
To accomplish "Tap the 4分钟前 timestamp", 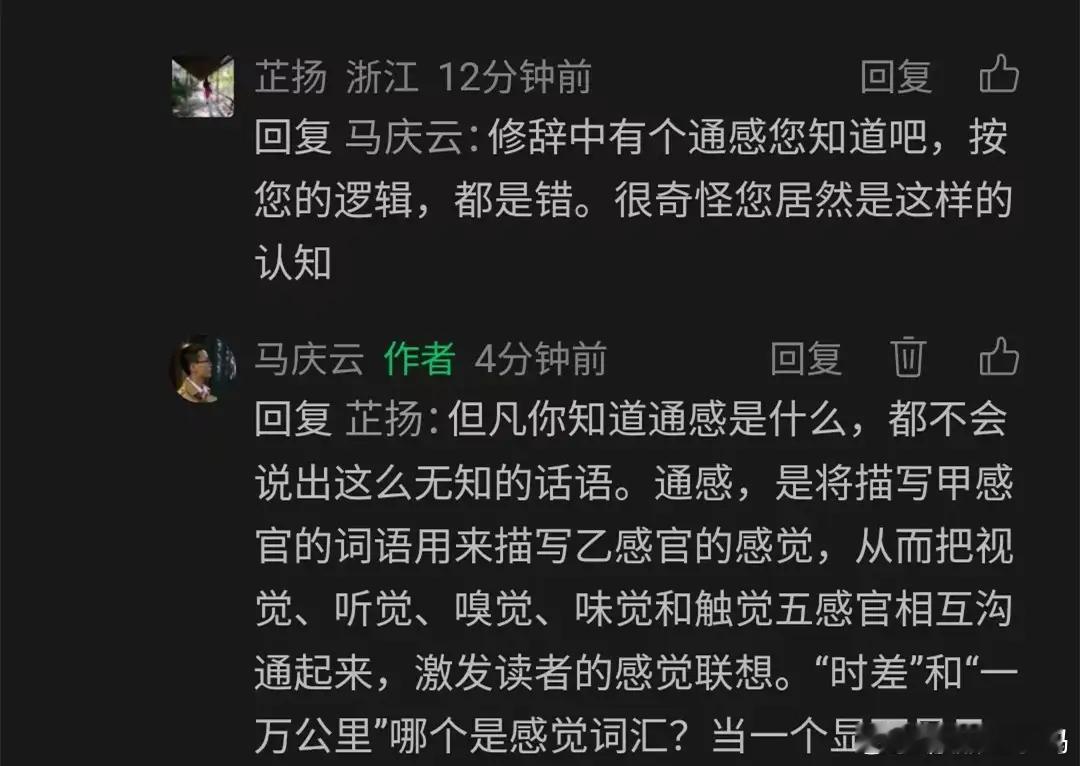I will [x=541, y=359].
